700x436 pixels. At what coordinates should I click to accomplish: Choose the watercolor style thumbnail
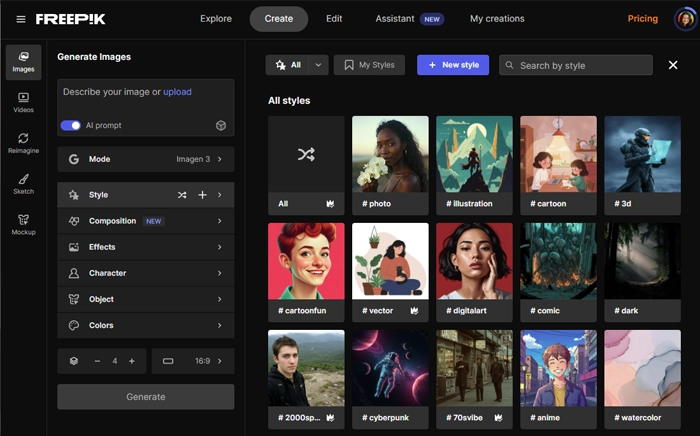pyautogui.click(x=642, y=368)
